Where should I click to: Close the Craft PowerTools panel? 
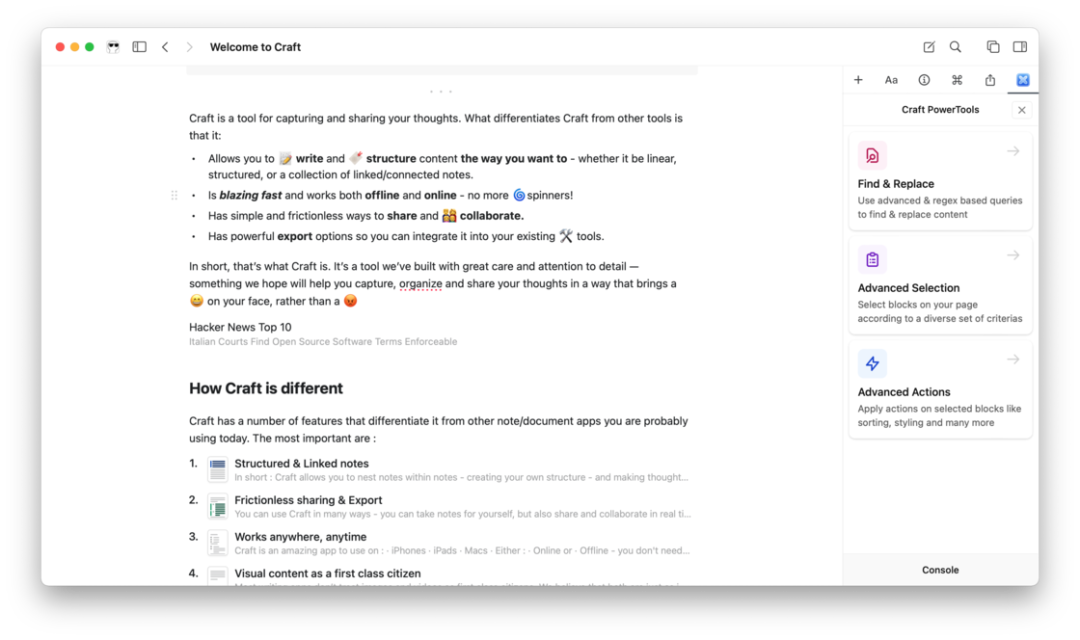click(x=1021, y=110)
